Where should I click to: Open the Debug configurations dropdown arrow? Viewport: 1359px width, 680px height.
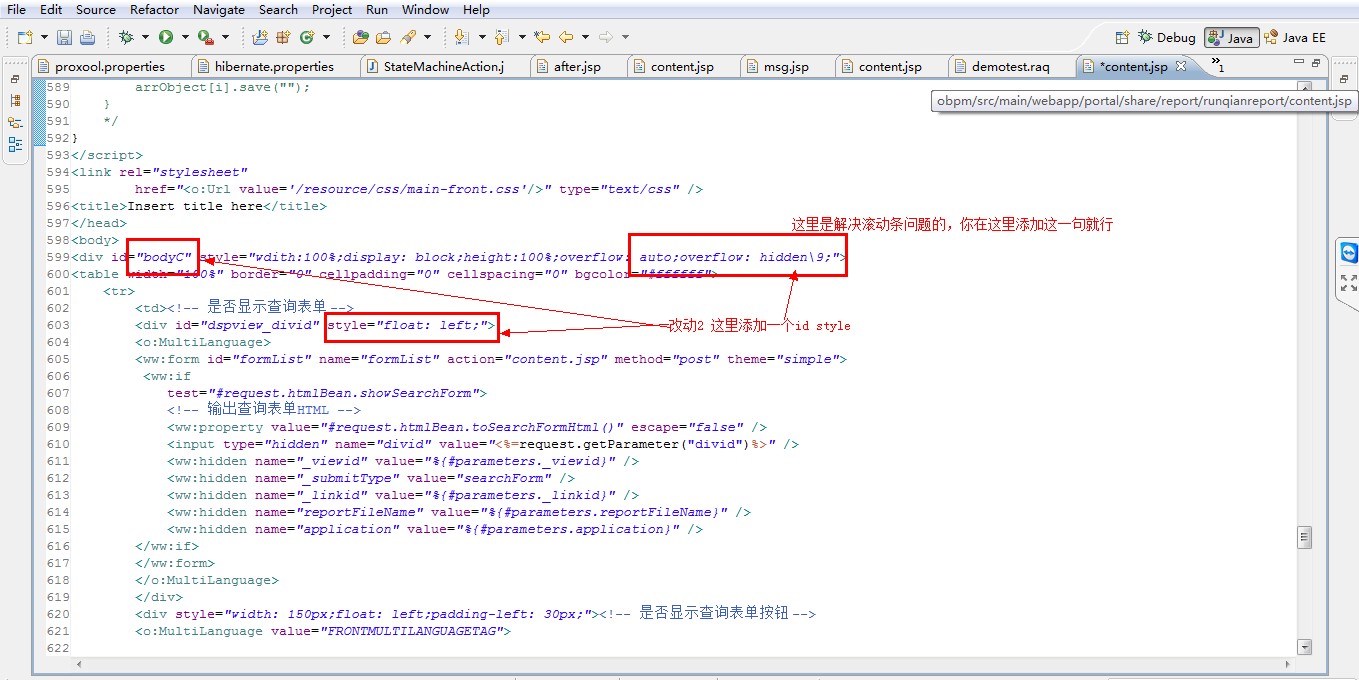point(145,37)
